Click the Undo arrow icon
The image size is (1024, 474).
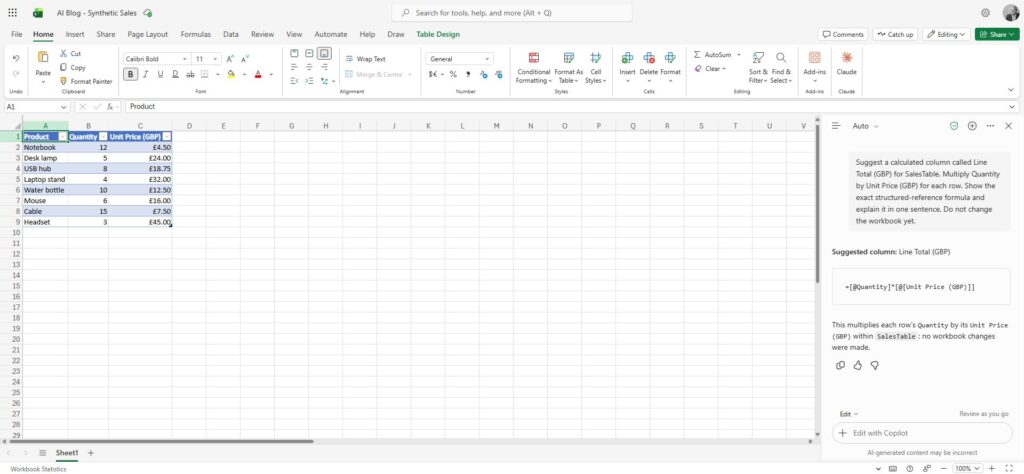coord(16,59)
